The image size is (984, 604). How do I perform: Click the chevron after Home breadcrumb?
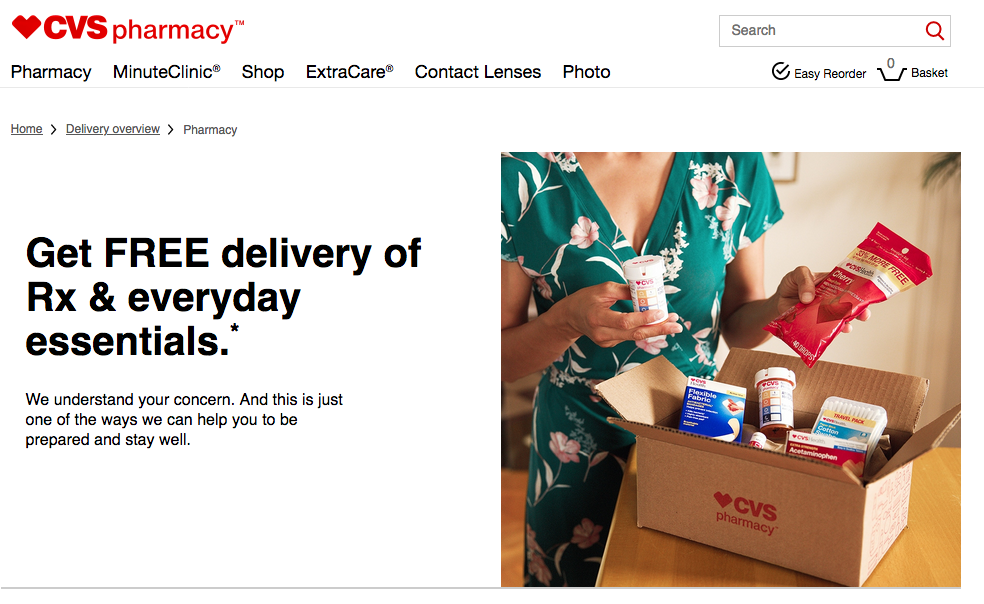pos(53,129)
